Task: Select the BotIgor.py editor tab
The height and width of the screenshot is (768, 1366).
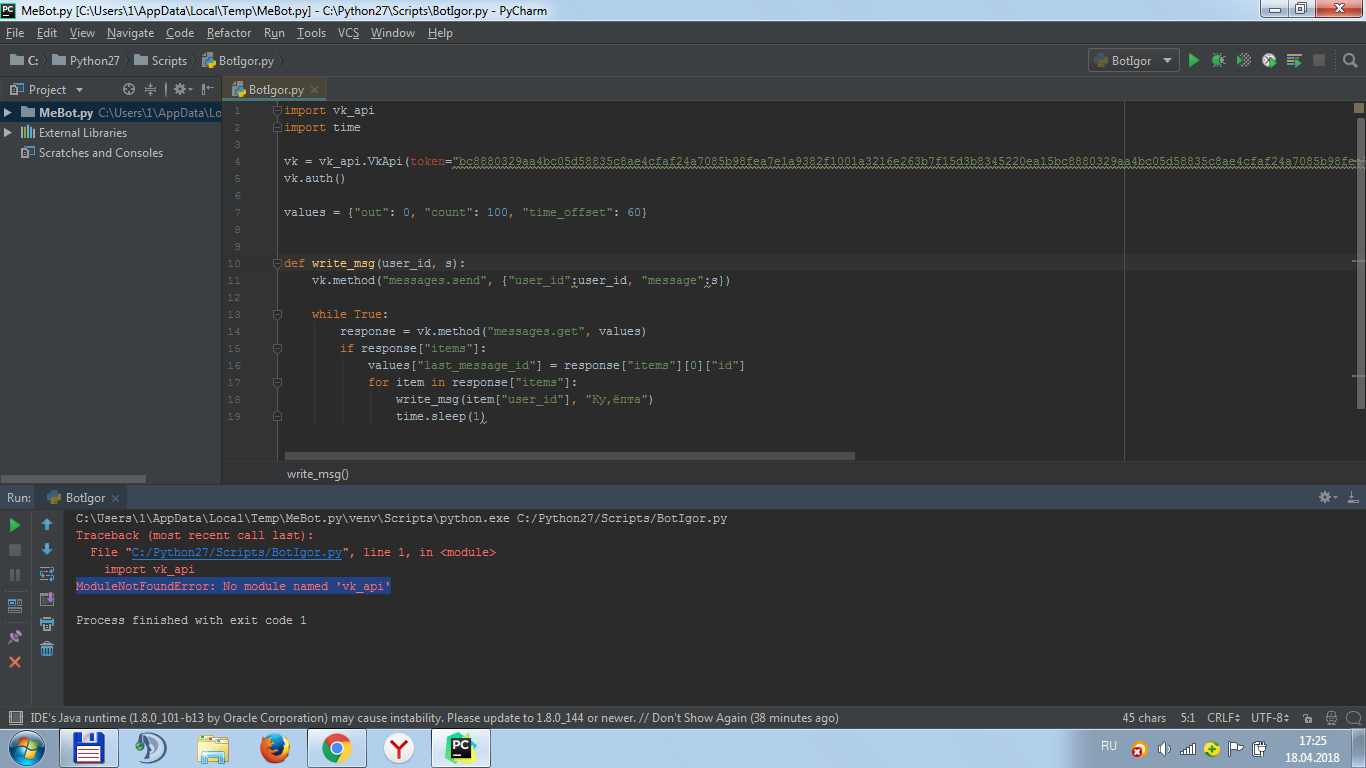Action: click(276, 89)
